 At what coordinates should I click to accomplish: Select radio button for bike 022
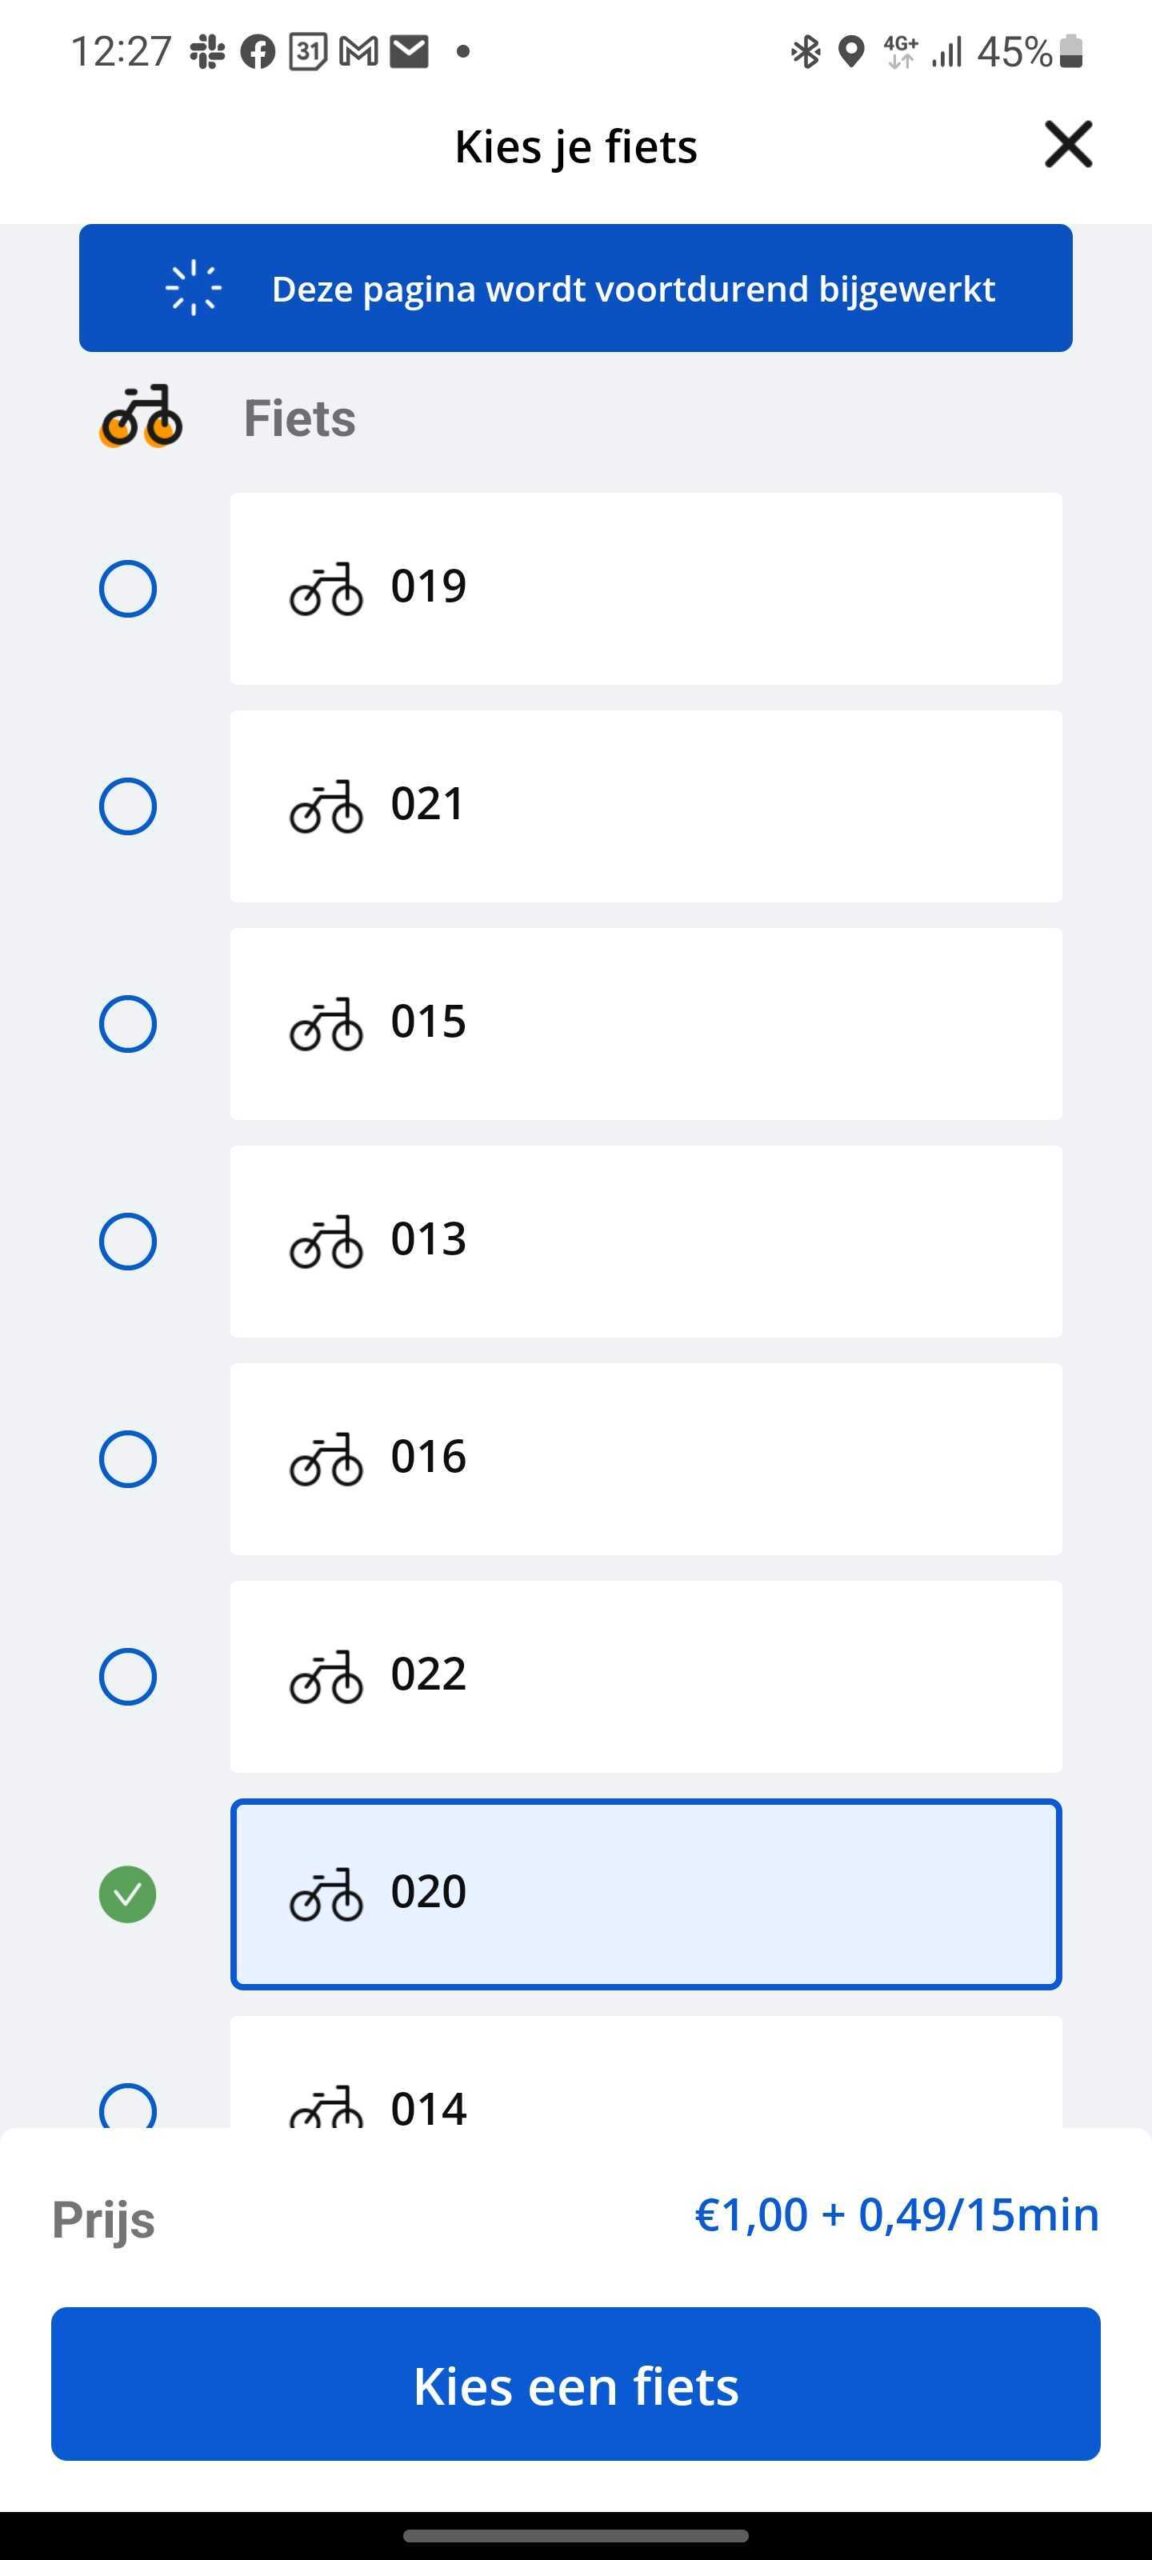128,1677
